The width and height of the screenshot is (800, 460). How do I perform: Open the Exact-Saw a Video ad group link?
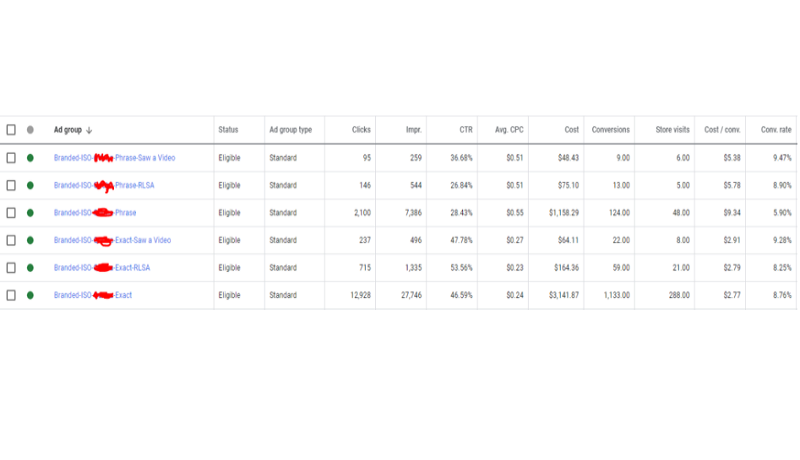tap(112, 240)
